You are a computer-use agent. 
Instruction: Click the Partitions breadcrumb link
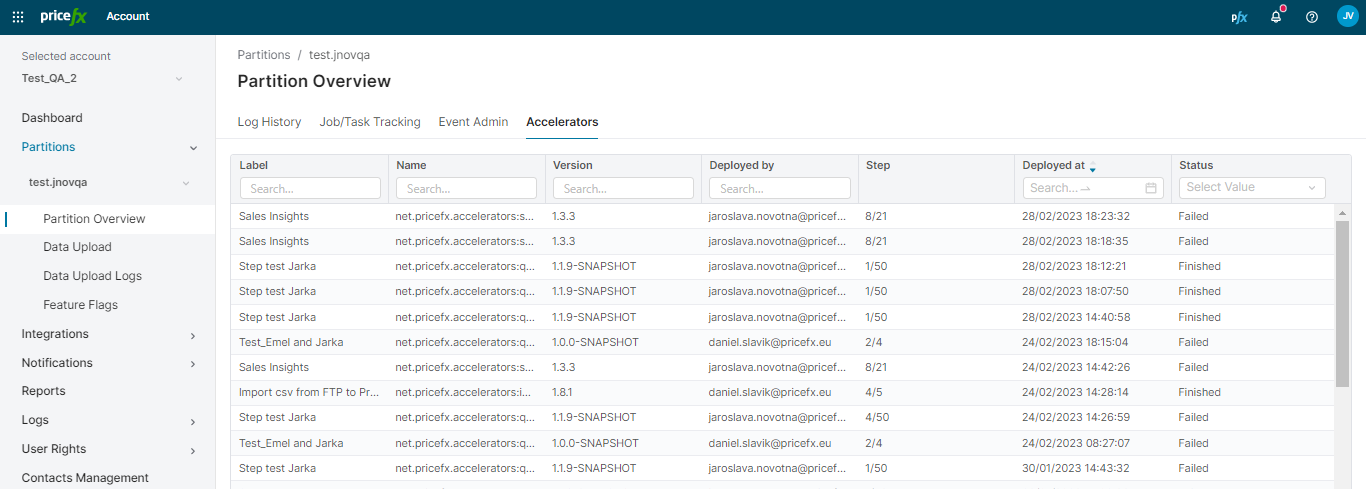pos(263,55)
